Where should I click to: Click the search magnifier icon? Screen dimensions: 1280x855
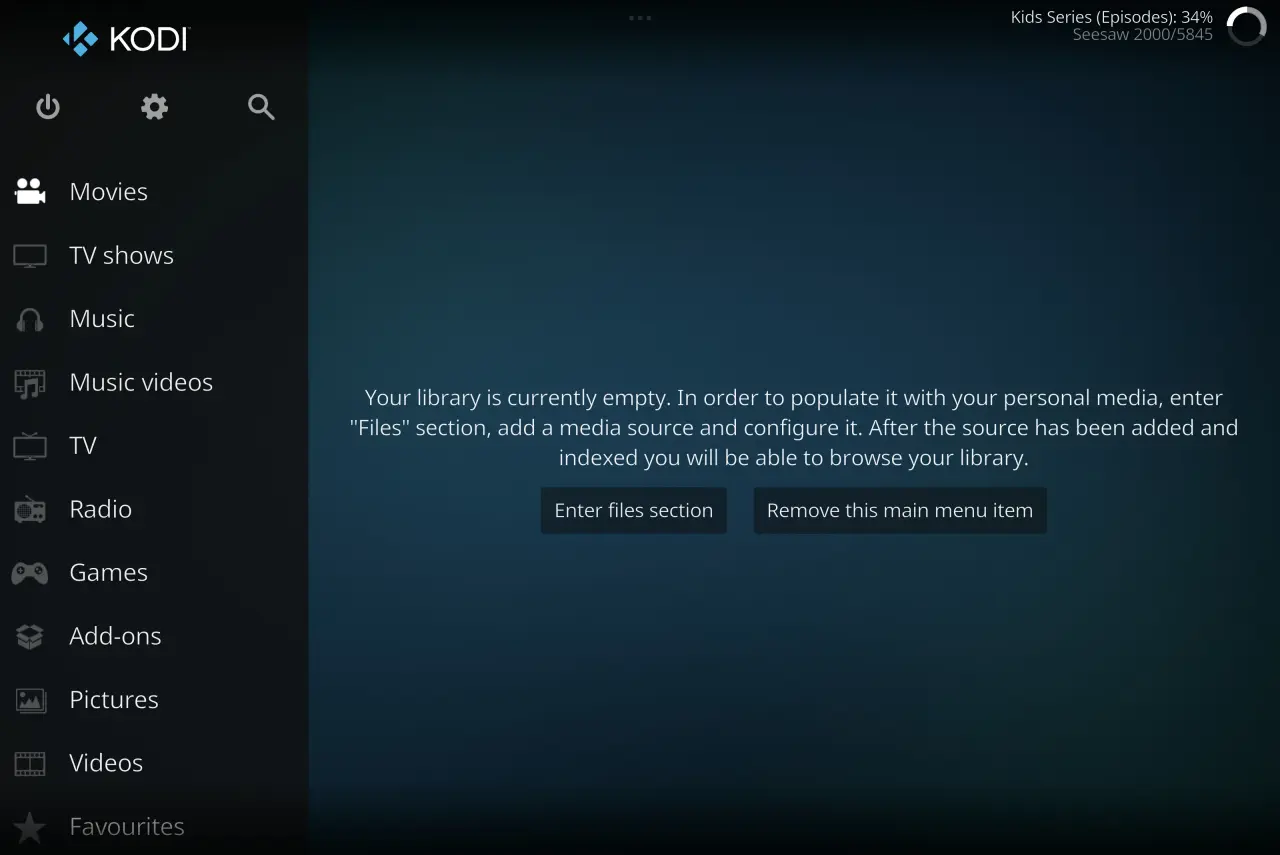pyautogui.click(x=261, y=107)
